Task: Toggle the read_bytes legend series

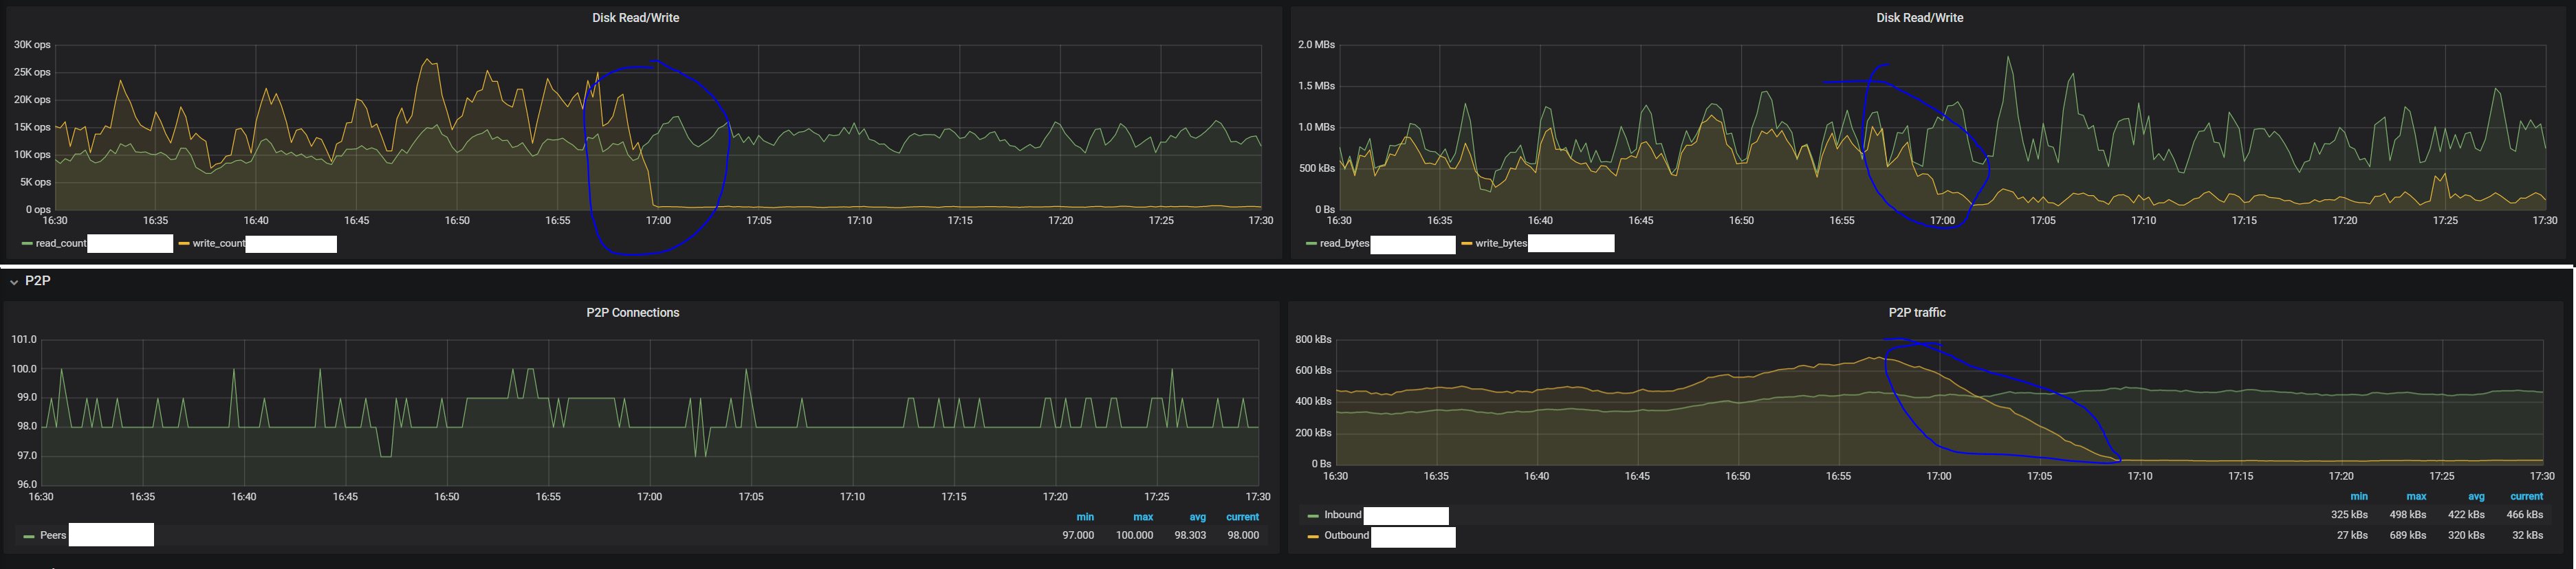Action: pyautogui.click(x=1344, y=243)
